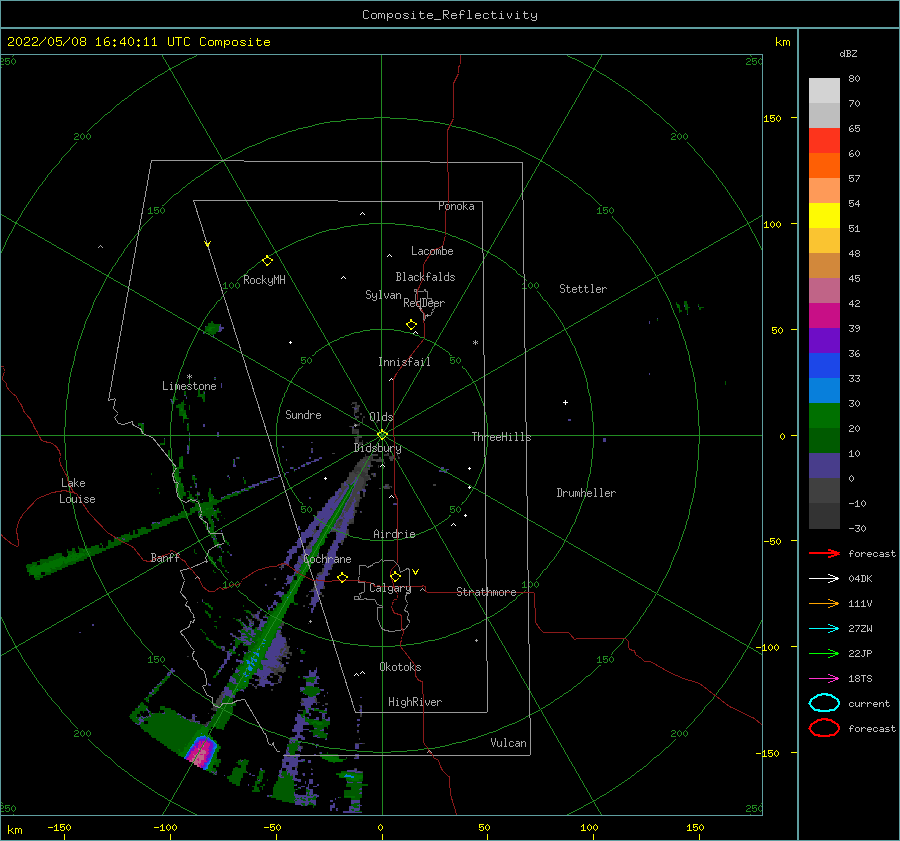Pick the purple 36-39 dBZ swatch
This screenshot has height=841, width=900.
tap(824, 340)
